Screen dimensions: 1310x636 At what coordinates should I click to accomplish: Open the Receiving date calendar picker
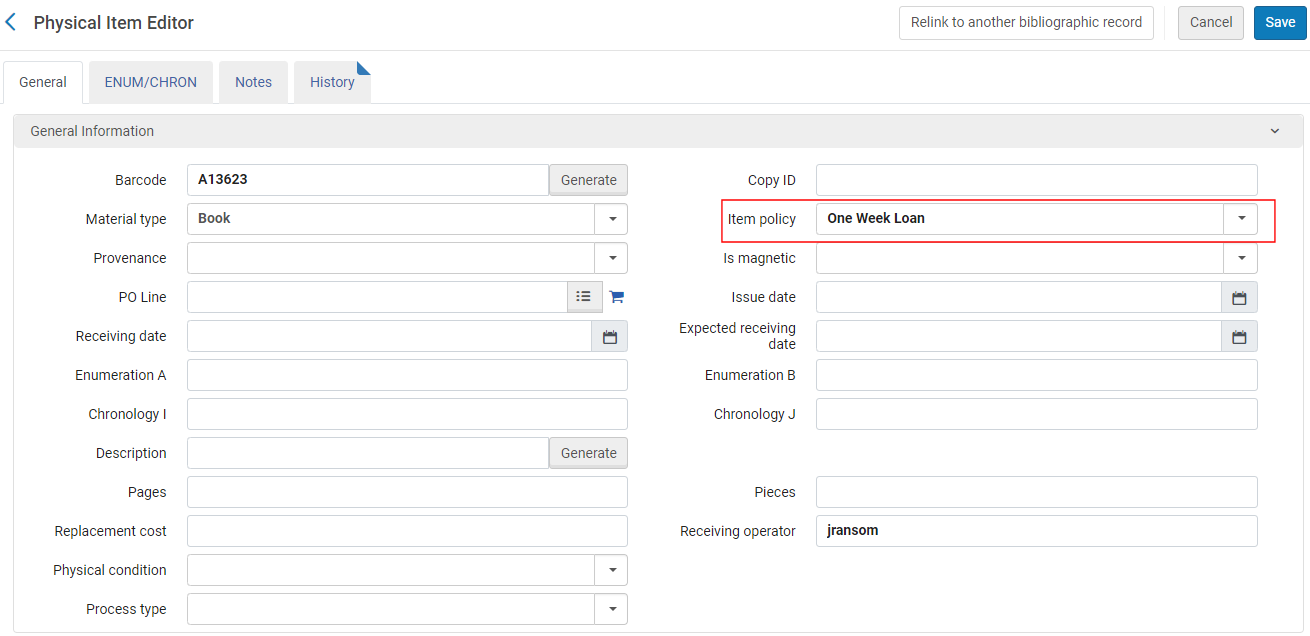(609, 337)
